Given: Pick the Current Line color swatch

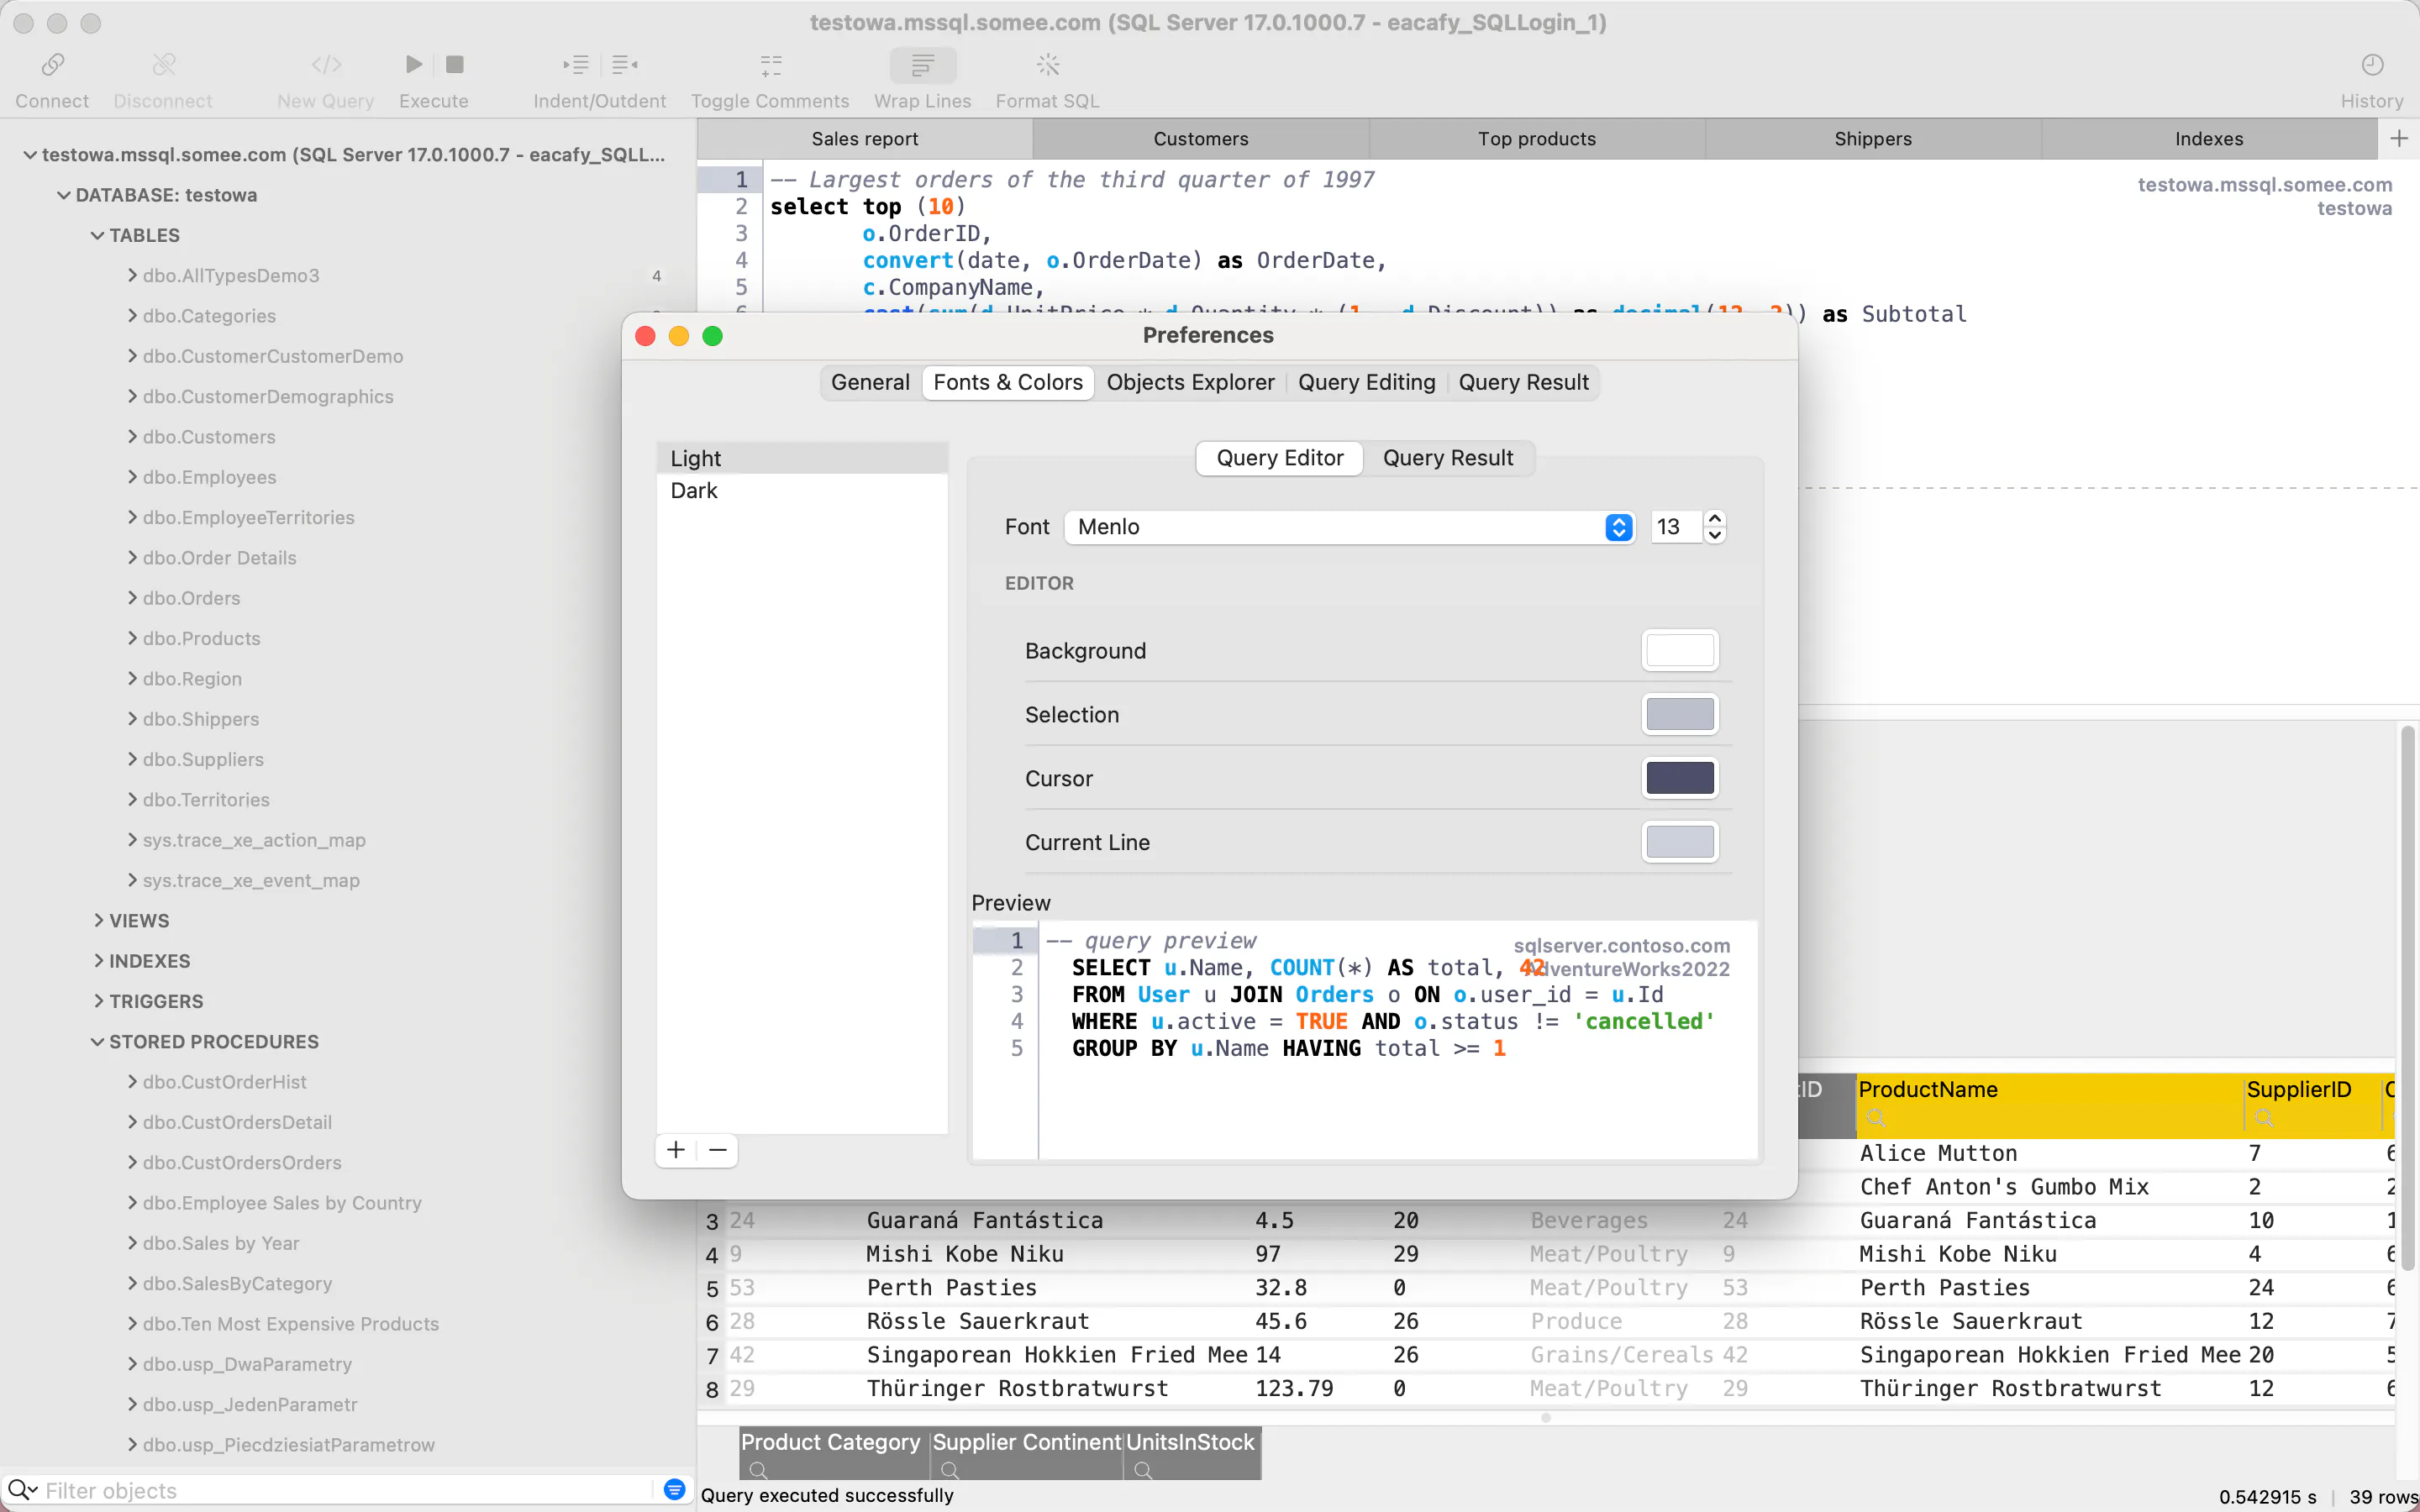Looking at the screenshot, I should coord(1680,842).
